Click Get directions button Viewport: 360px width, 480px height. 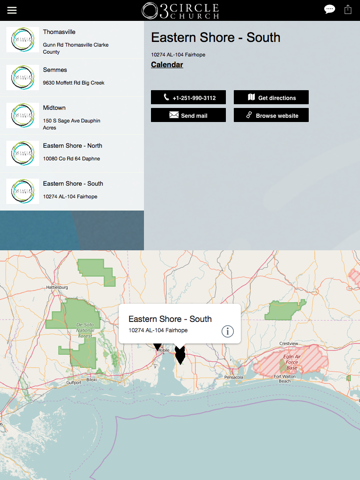(x=271, y=97)
